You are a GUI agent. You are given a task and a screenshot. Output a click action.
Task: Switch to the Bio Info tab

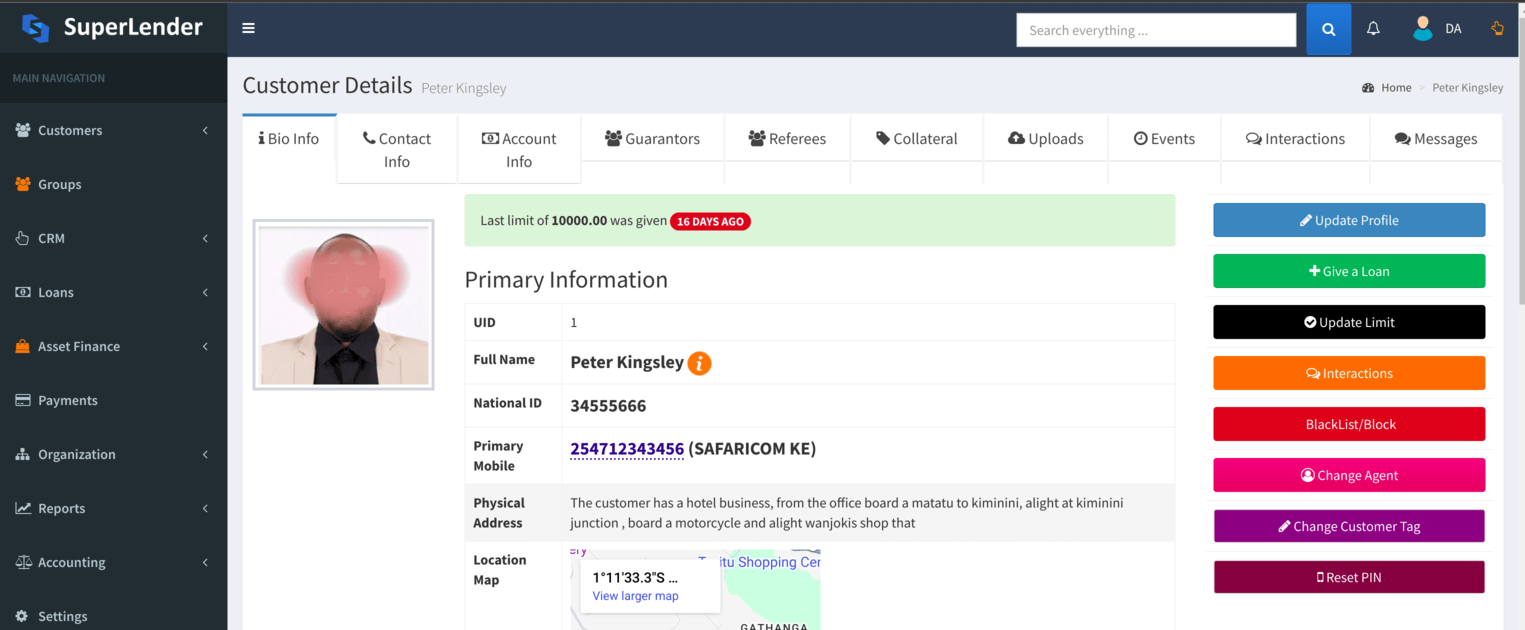click(289, 139)
